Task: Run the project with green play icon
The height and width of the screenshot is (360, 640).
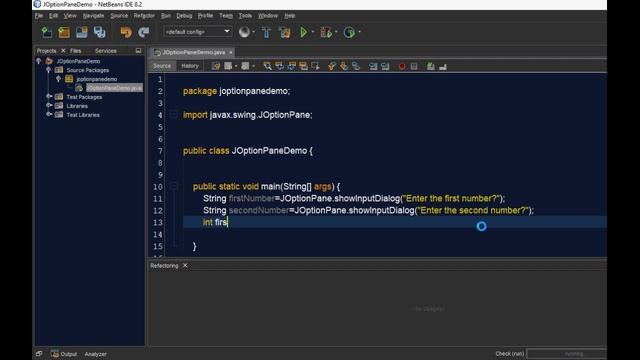Action: (303, 32)
